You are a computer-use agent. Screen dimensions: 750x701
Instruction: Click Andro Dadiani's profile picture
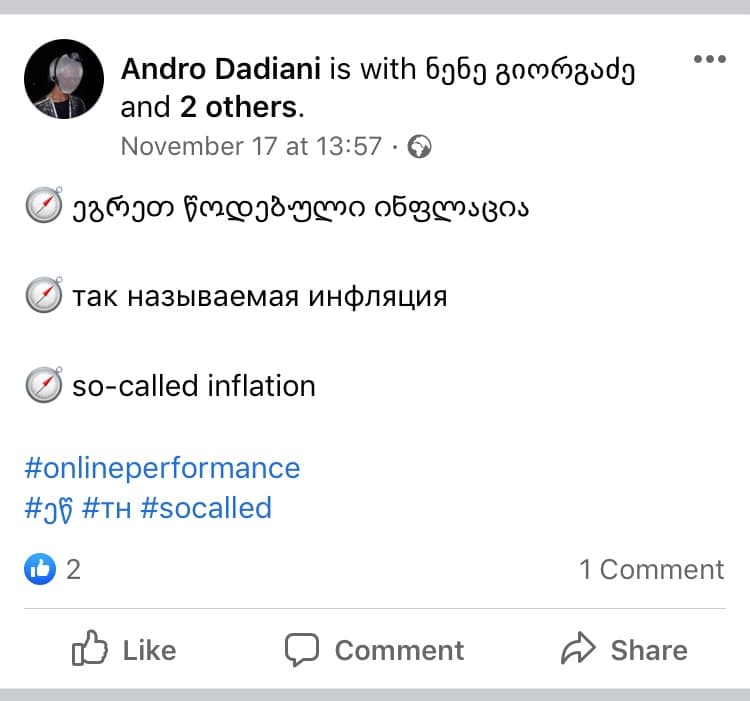(x=64, y=79)
